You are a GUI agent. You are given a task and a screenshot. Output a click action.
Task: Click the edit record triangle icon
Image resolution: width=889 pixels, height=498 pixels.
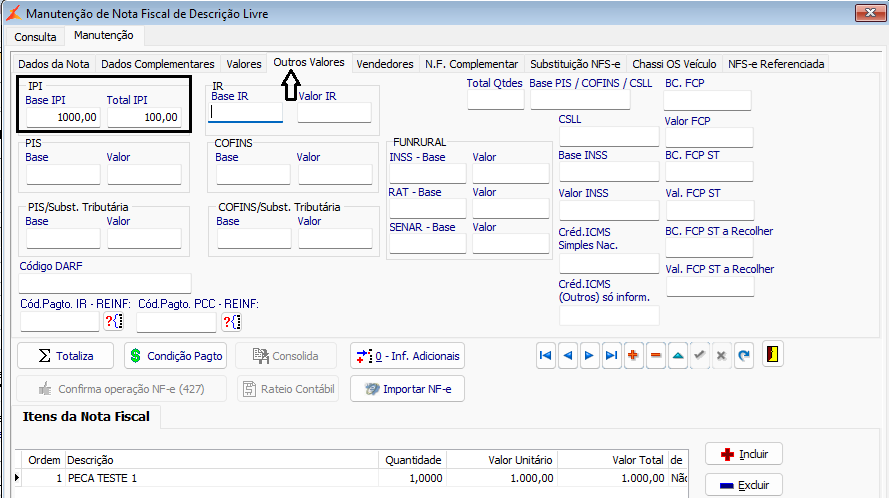[x=678, y=356]
